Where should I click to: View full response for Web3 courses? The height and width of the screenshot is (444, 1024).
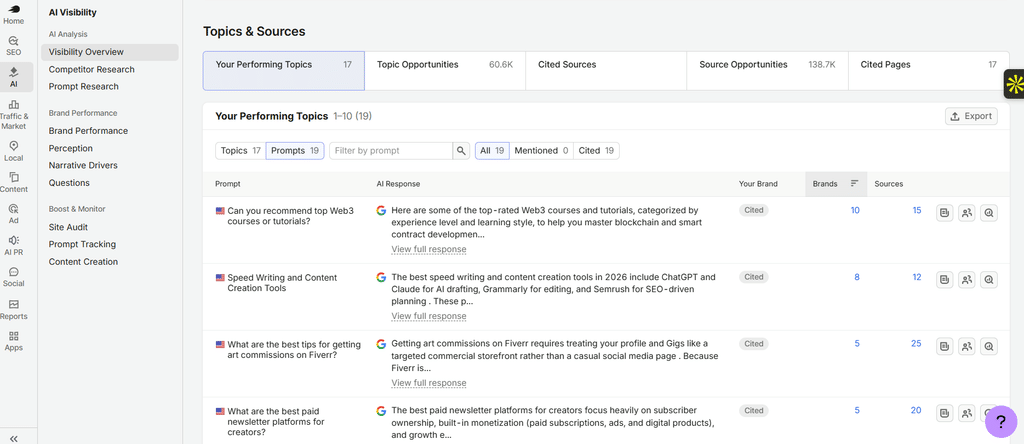[428, 249]
